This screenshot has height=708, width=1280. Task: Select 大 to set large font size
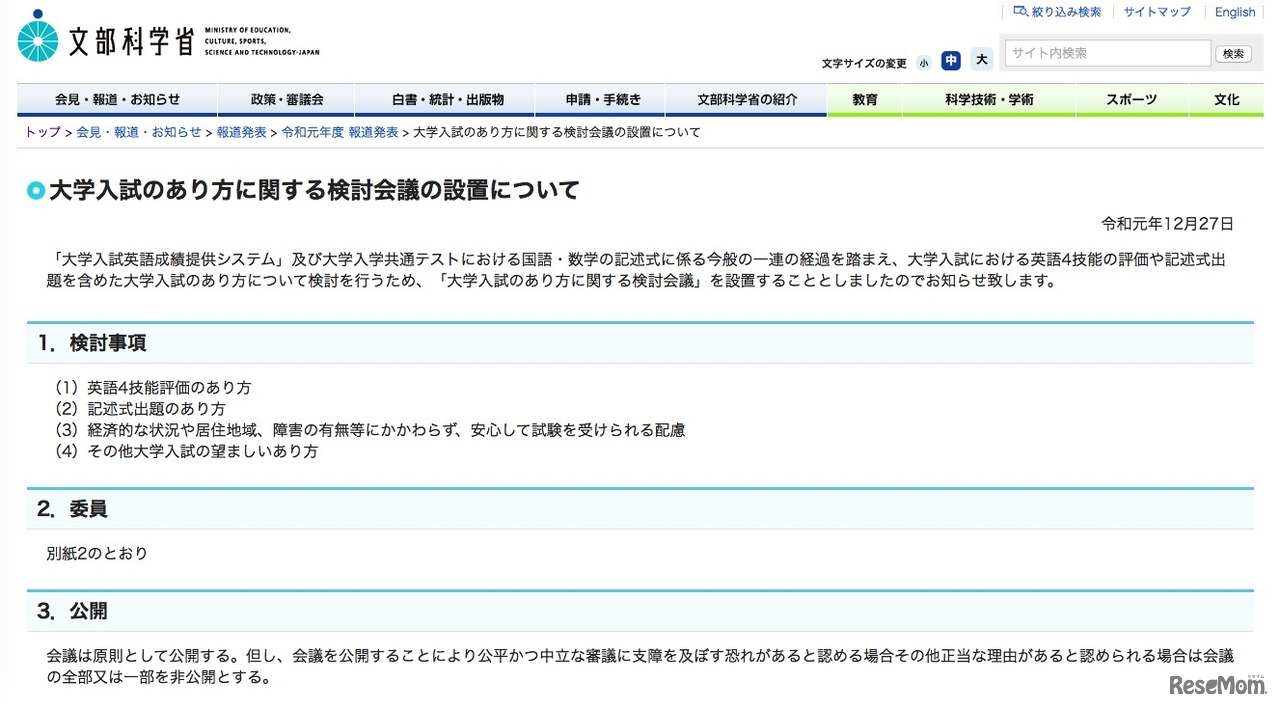(980, 61)
